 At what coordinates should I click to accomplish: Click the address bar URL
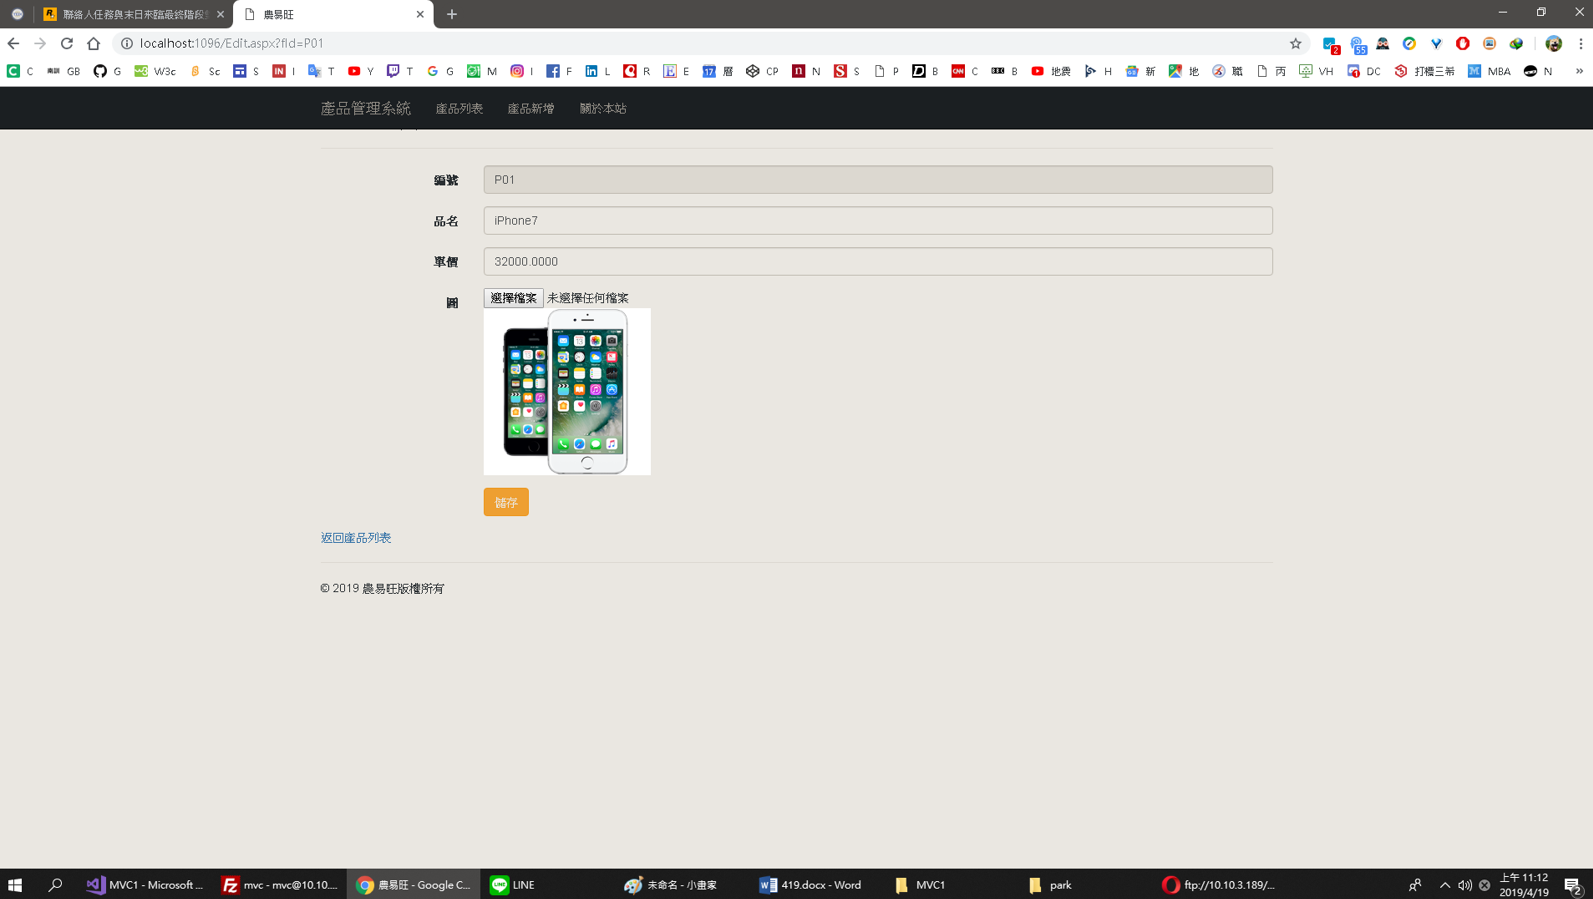click(x=232, y=43)
